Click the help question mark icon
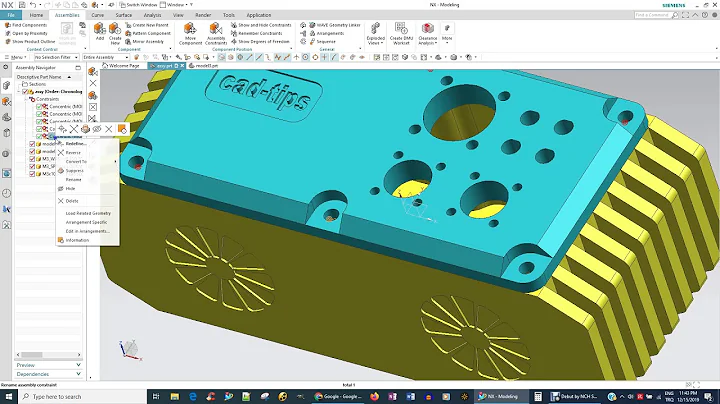Viewport: 720px width, 404px height. (x=705, y=15)
